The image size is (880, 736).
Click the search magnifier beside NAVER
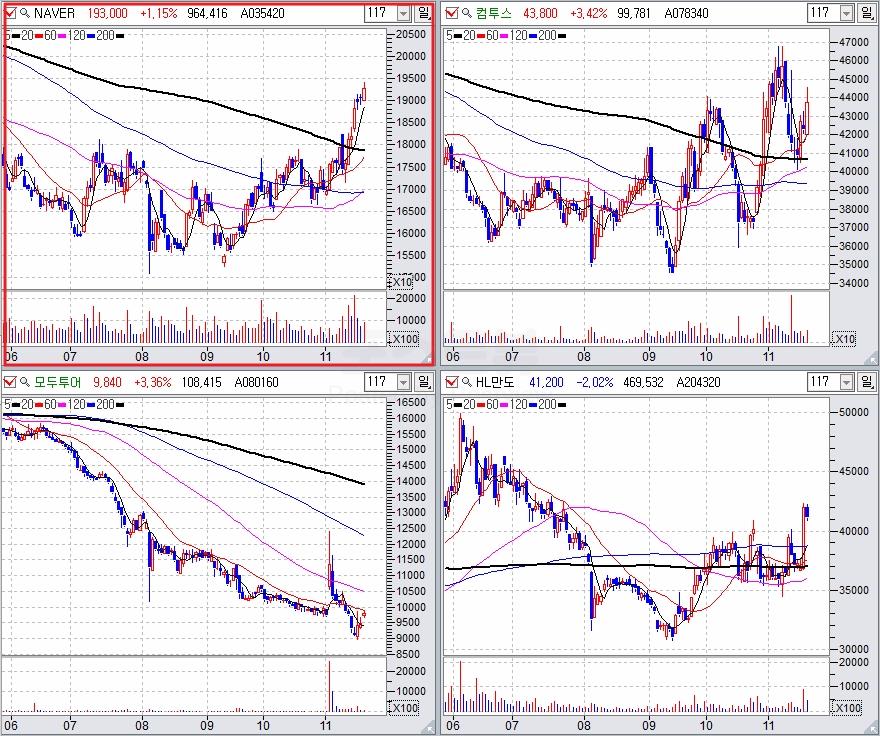pyautogui.click(x=24, y=14)
